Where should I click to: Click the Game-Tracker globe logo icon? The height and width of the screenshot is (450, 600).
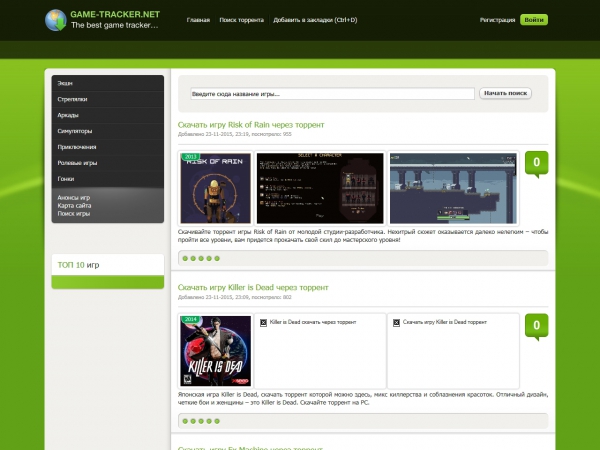click(56, 20)
